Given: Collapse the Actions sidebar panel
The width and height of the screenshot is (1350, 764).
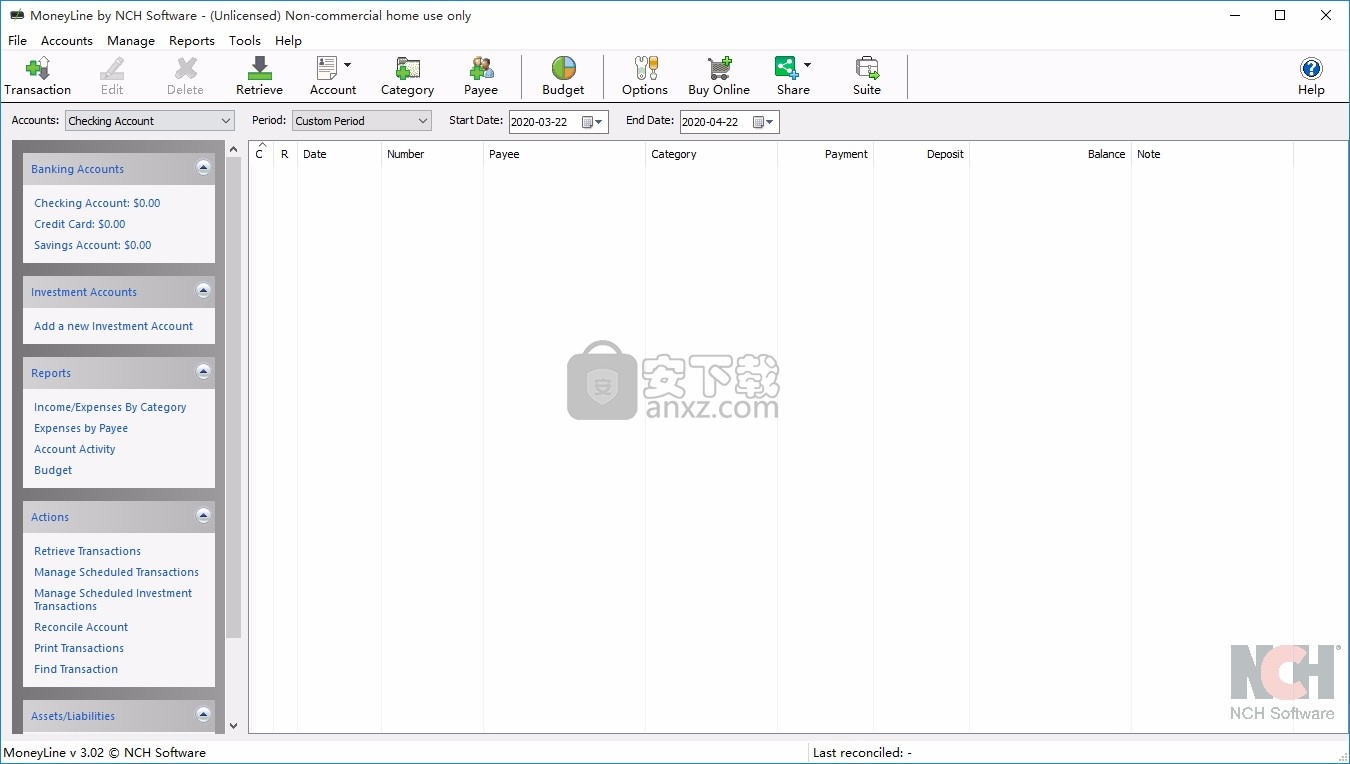Looking at the screenshot, I should (203, 516).
